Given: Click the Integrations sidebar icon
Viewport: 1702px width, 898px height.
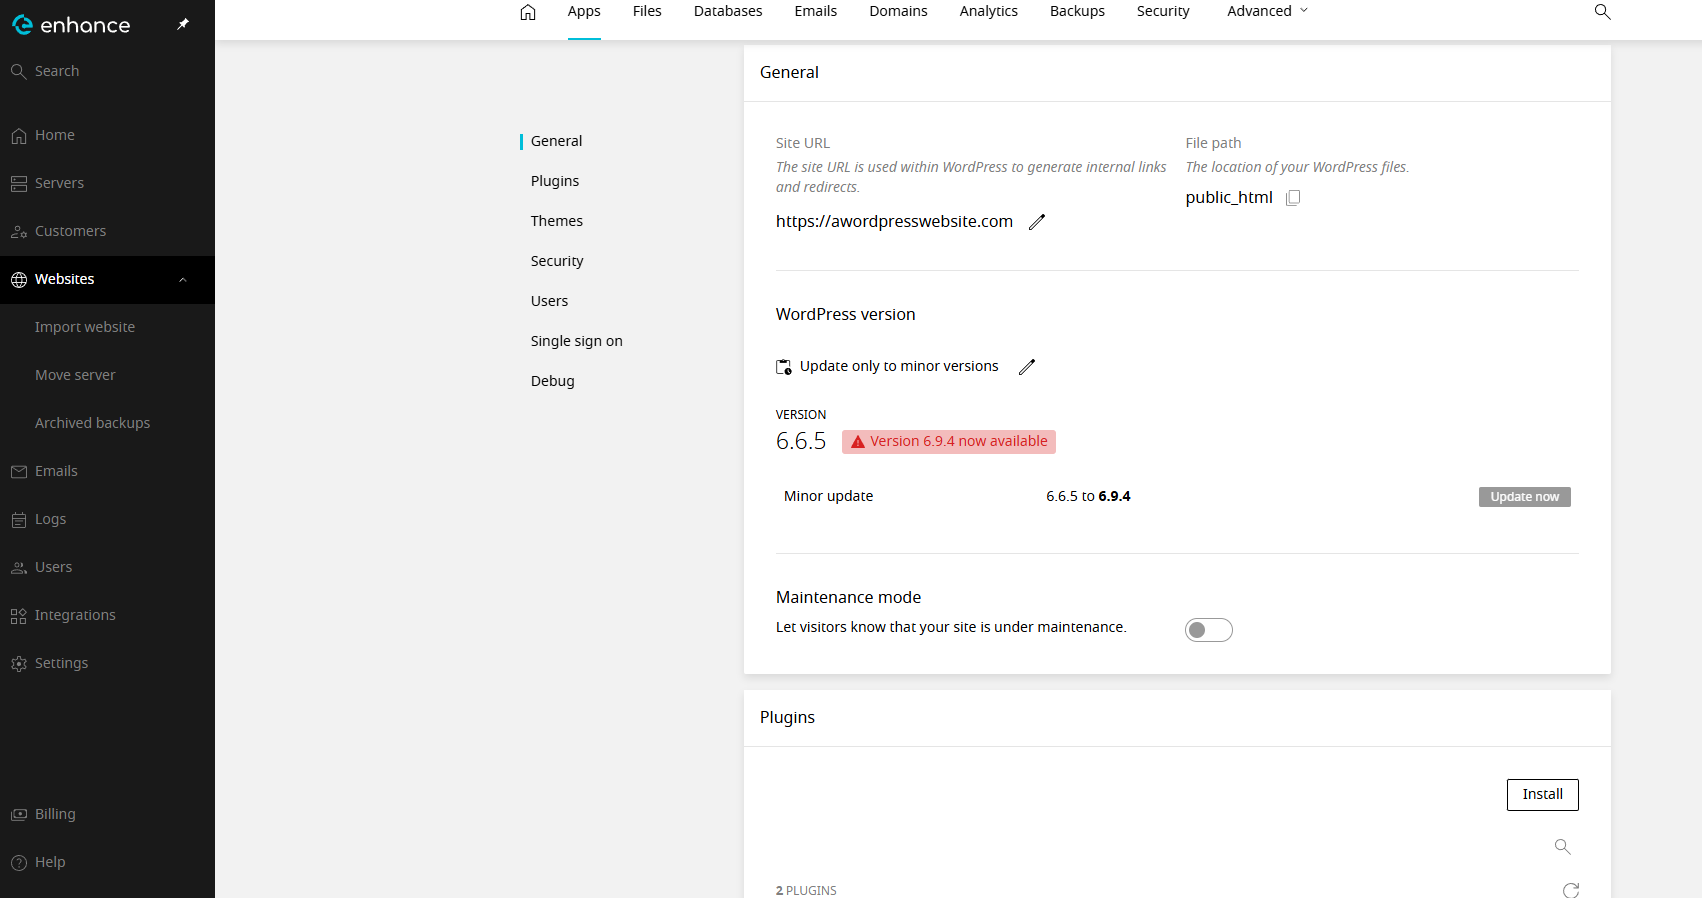Looking at the screenshot, I should click(19, 616).
